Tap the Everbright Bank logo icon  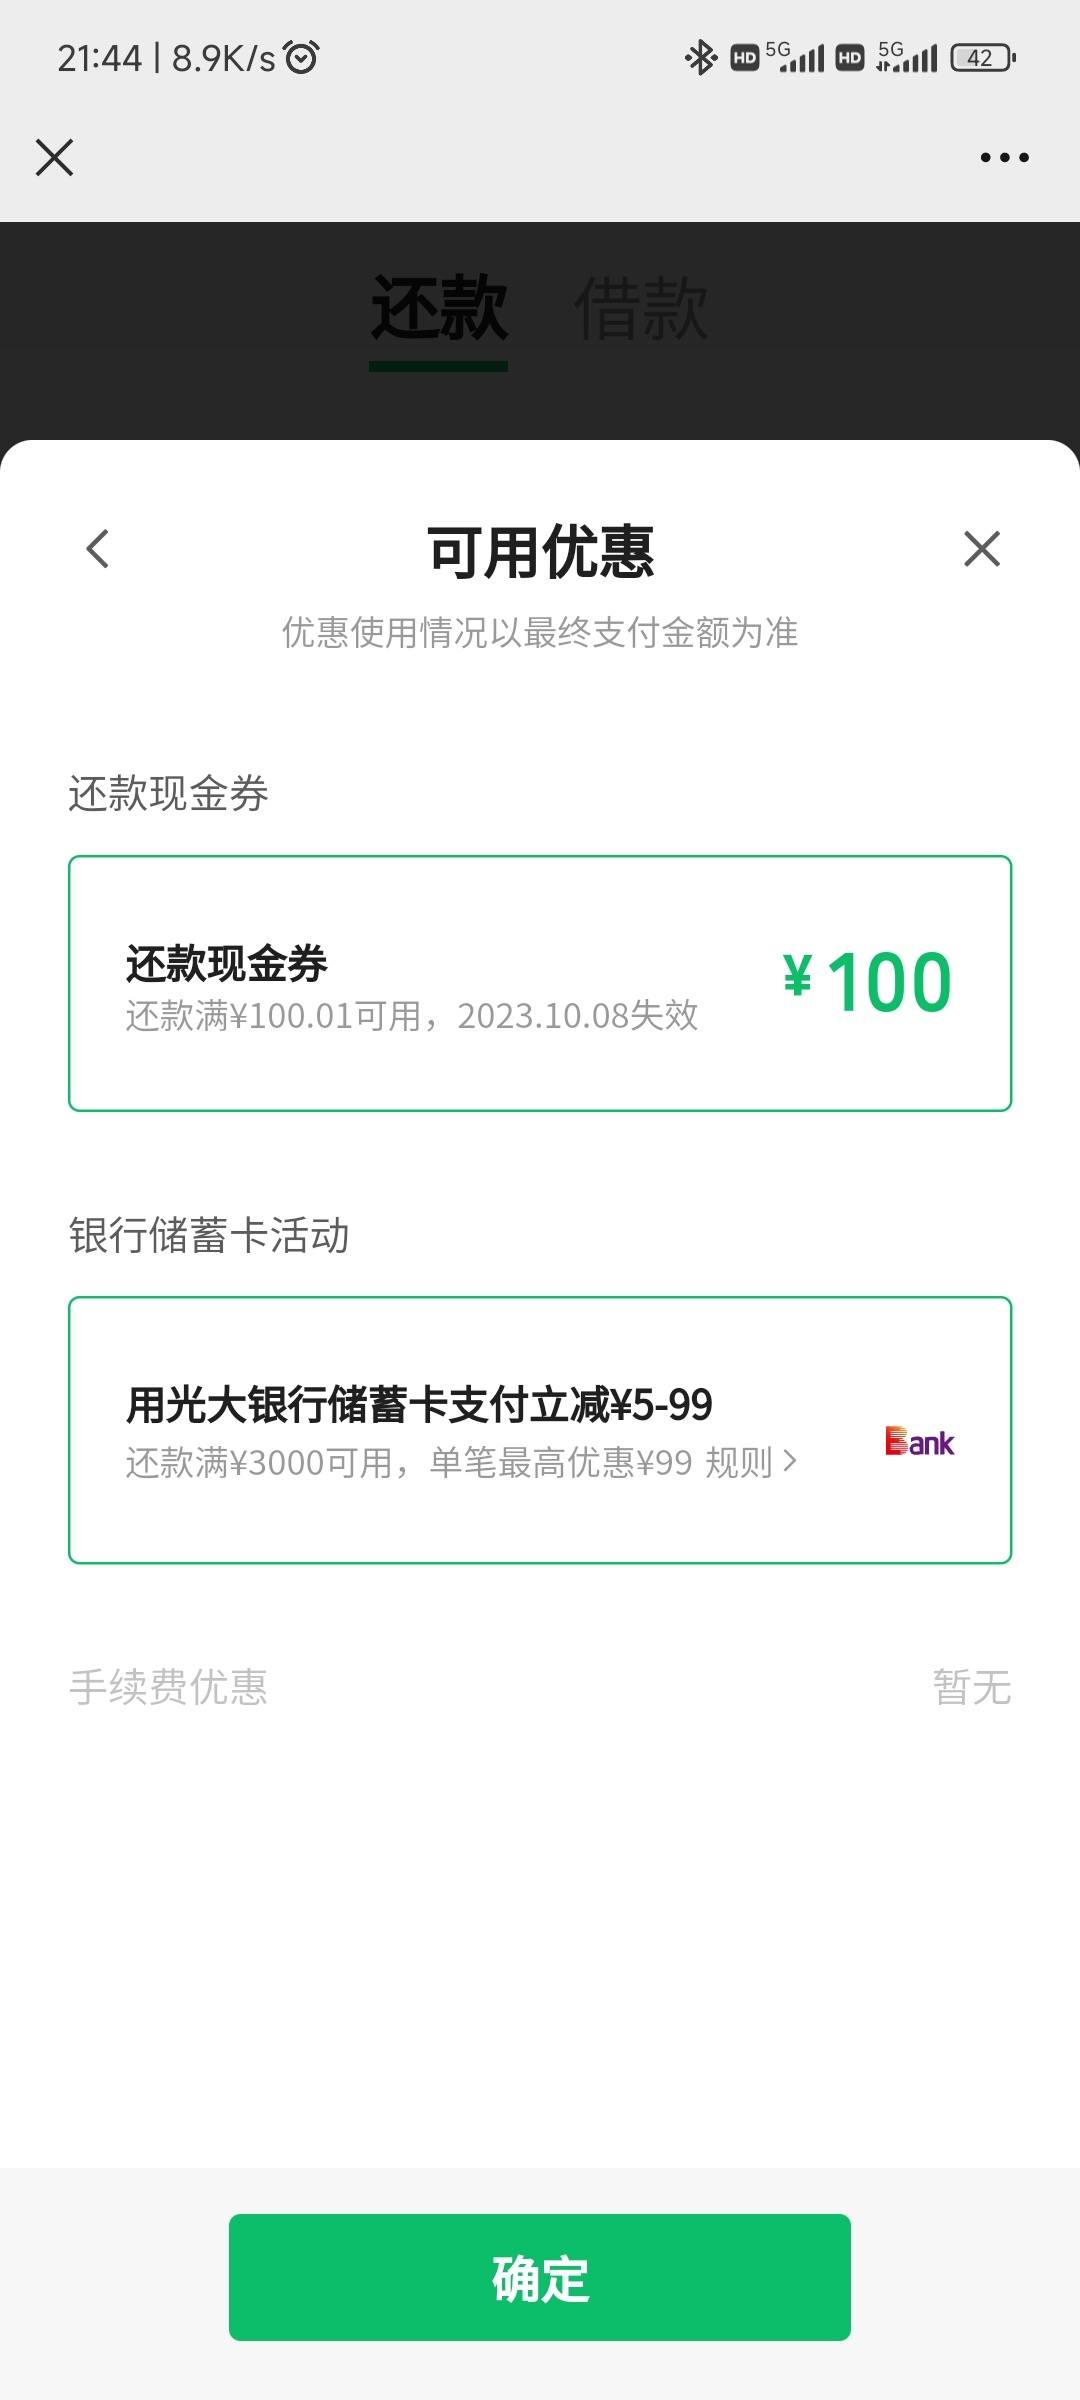920,1441
